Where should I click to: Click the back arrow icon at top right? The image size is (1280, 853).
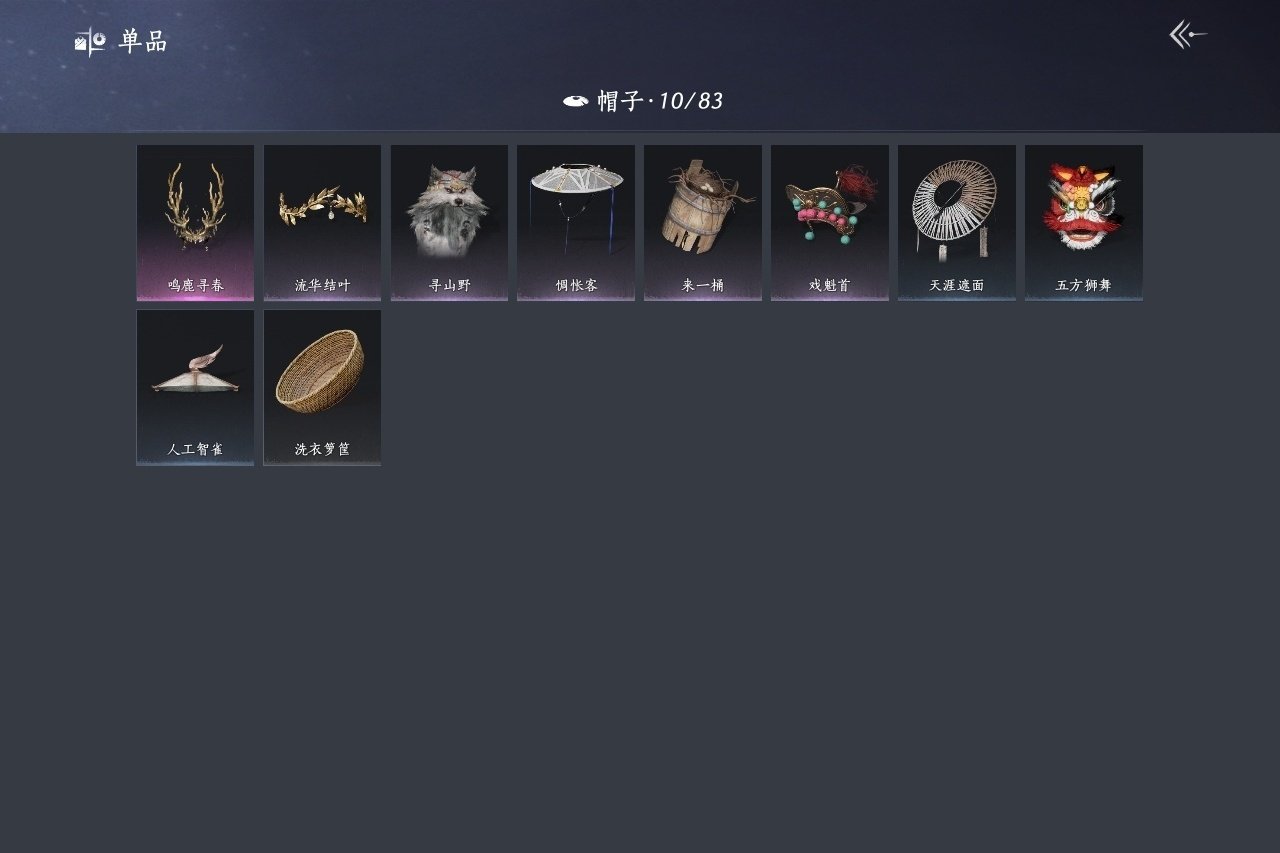coord(1188,35)
